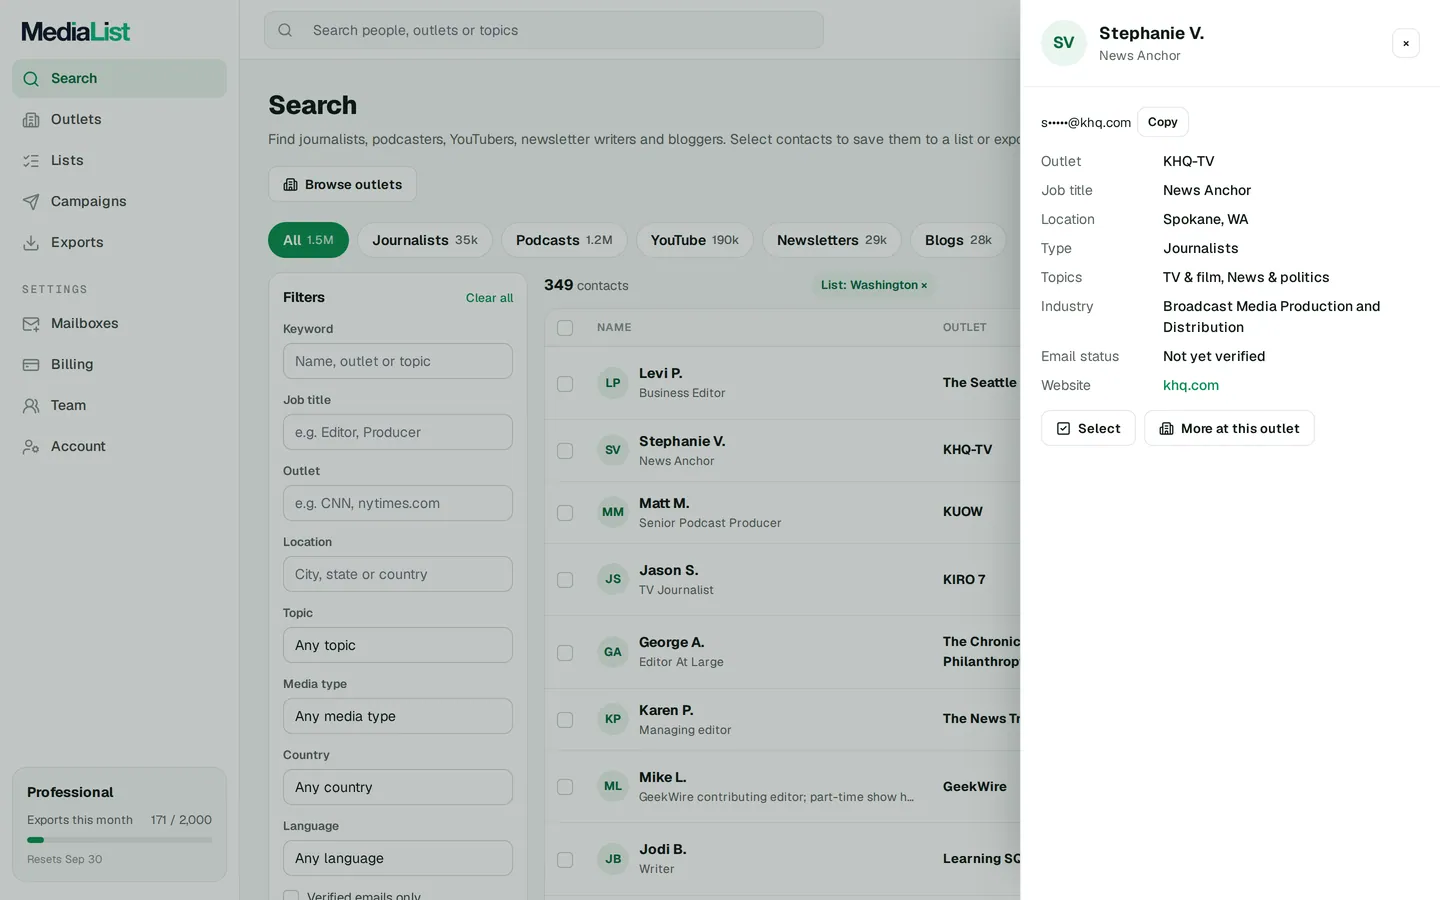This screenshot has width=1440, height=900.
Task: Open the Any language dropdown
Action: pyautogui.click(x=398, y=858)
